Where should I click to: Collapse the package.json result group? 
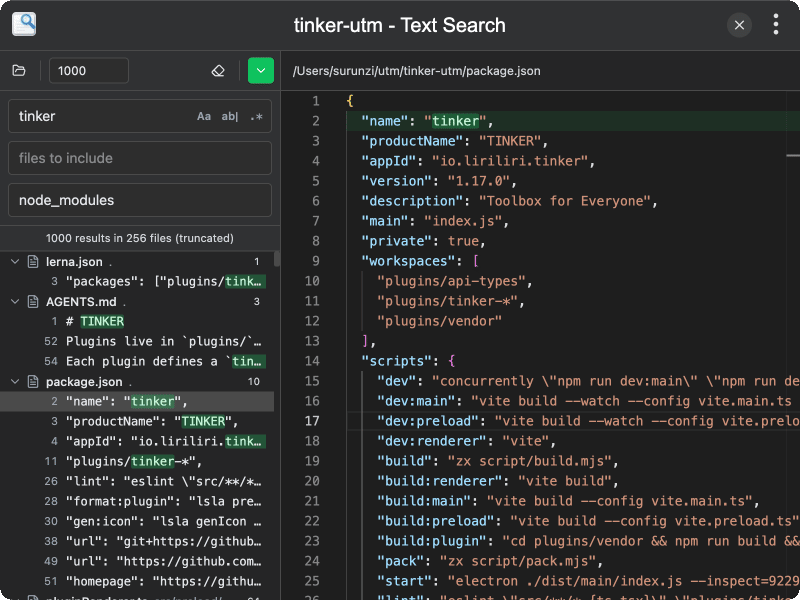tap(15, 382)
